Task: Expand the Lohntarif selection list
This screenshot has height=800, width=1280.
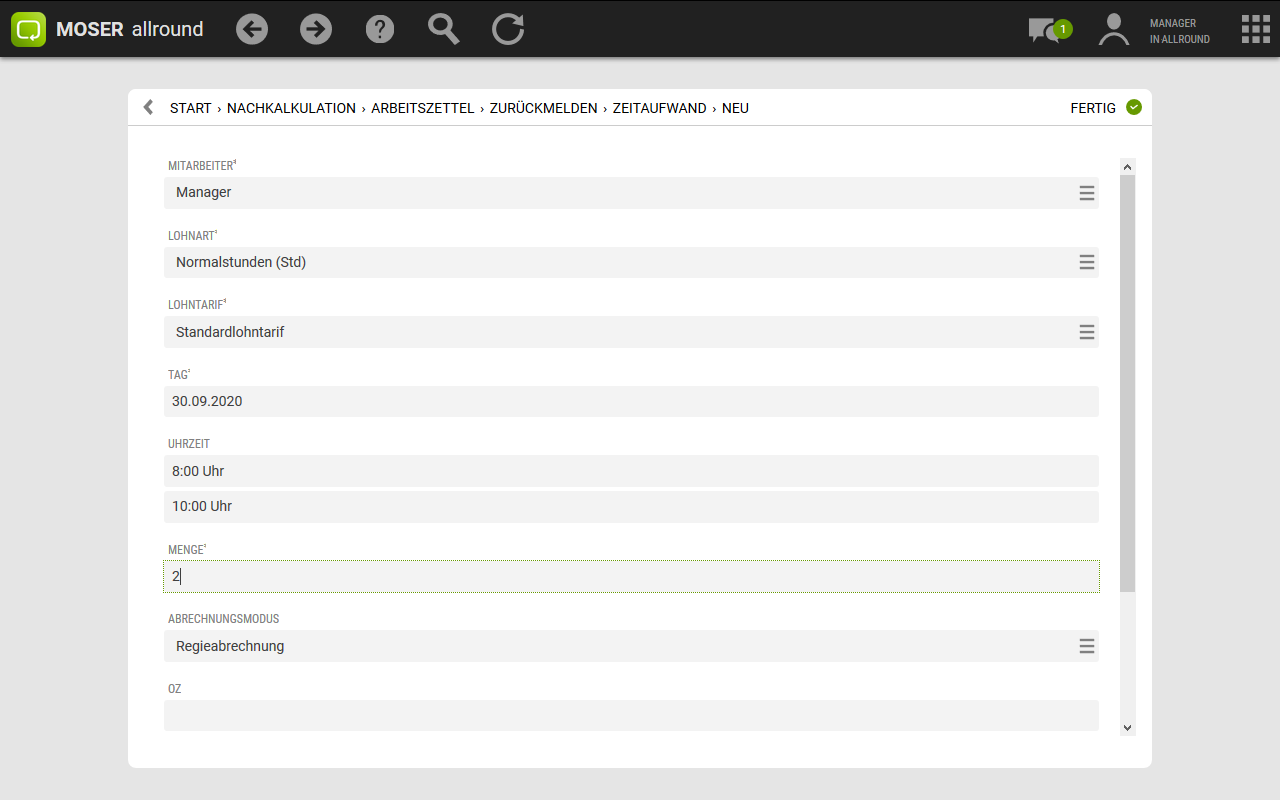Action: coord(1087,332)
